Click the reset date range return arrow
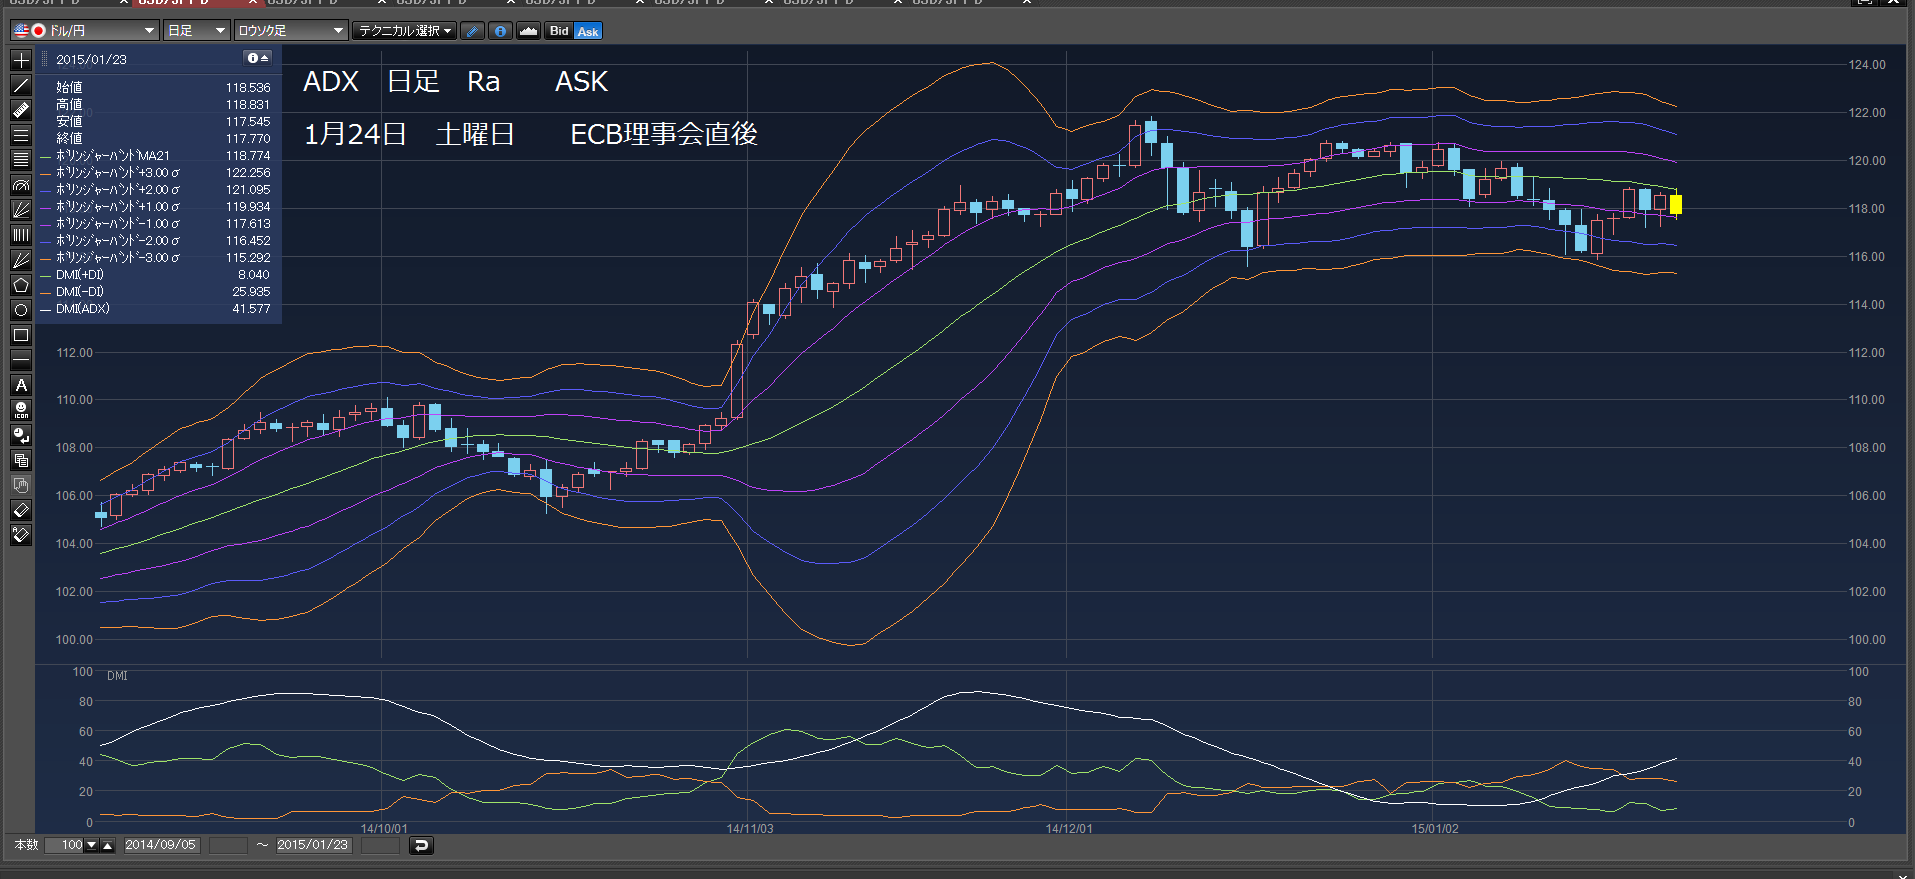The height and width of the screenshot is (879, 1915). point(422,845)
